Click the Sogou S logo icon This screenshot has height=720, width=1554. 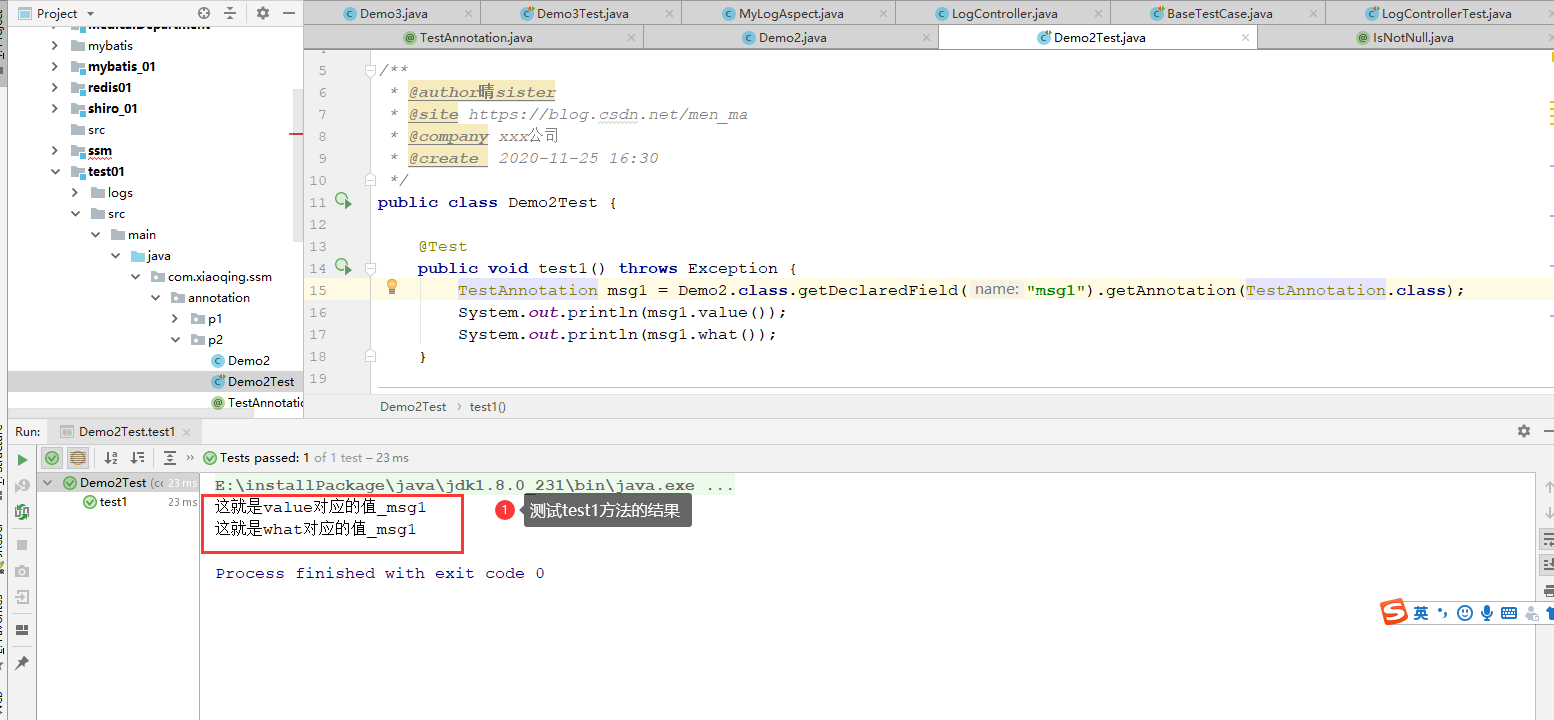[x=1395, y=613]
